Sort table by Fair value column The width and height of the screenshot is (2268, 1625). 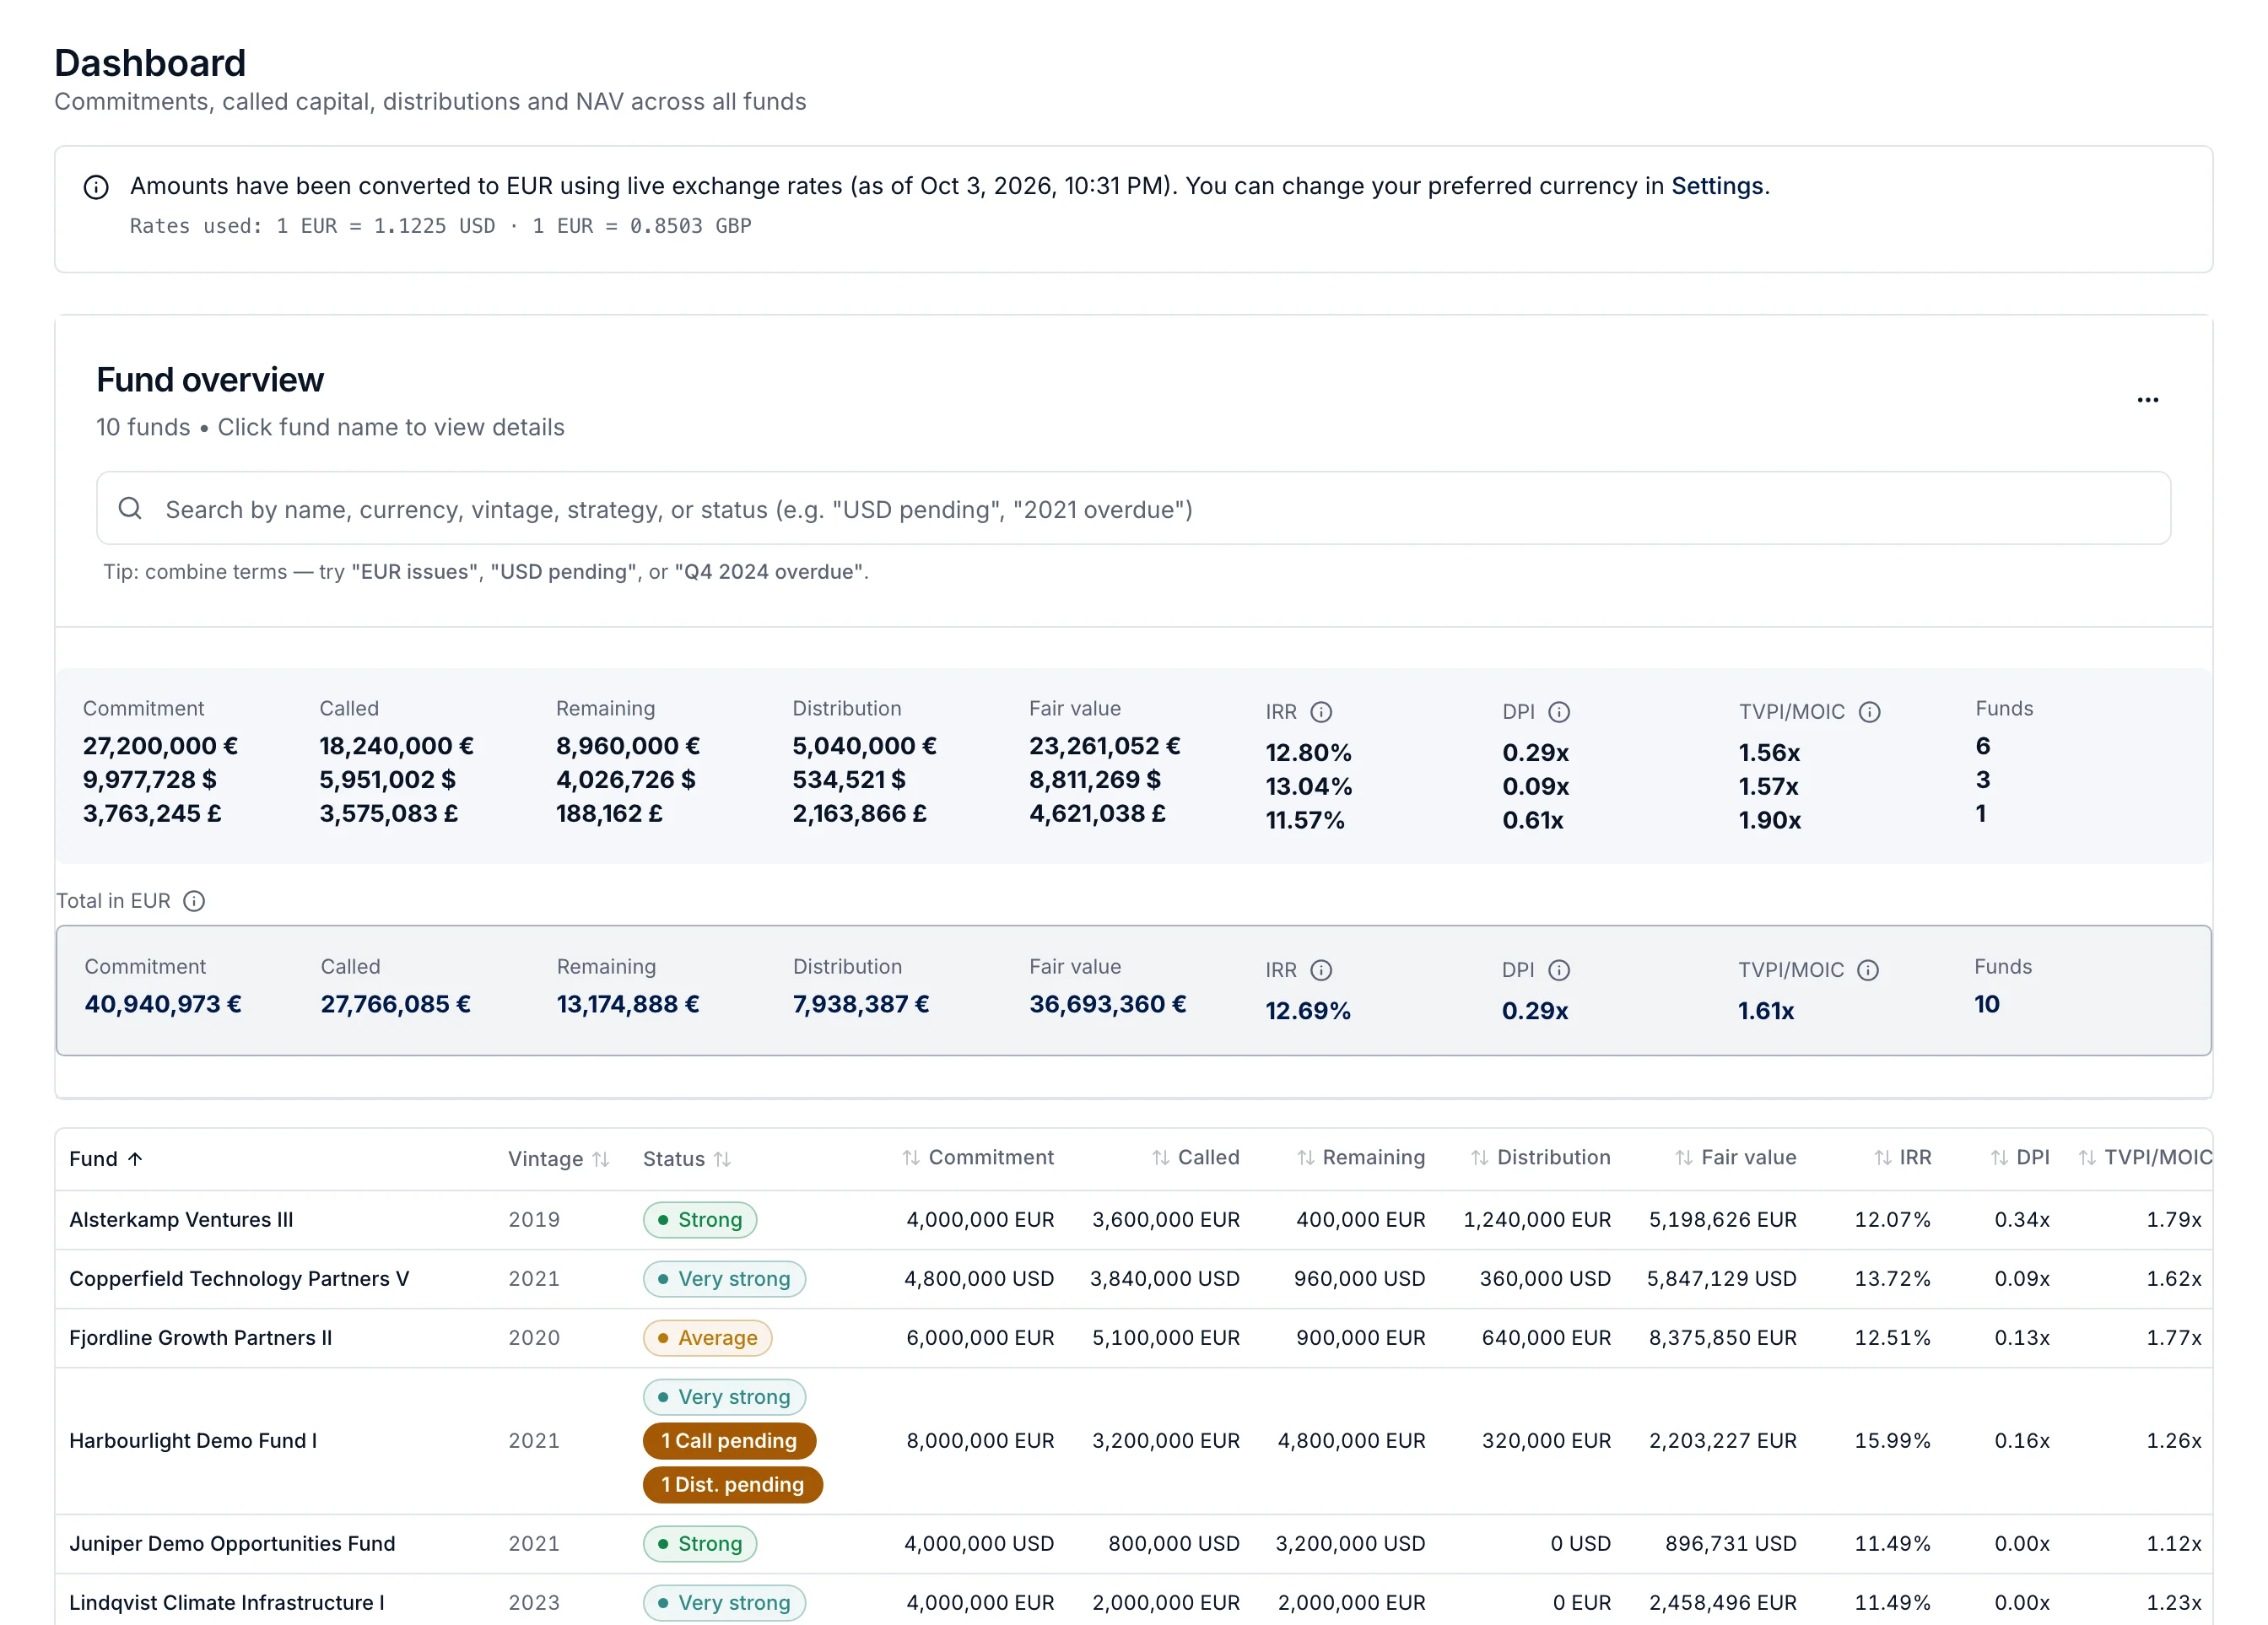[x=1735, y=1157]
